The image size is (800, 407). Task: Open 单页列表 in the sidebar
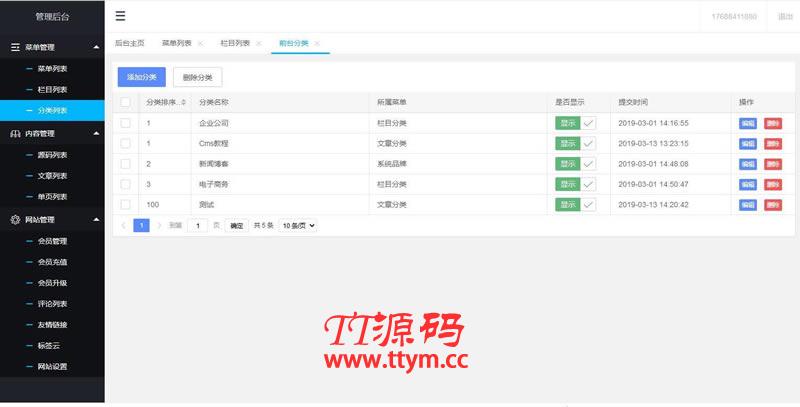tap(52, 197)
